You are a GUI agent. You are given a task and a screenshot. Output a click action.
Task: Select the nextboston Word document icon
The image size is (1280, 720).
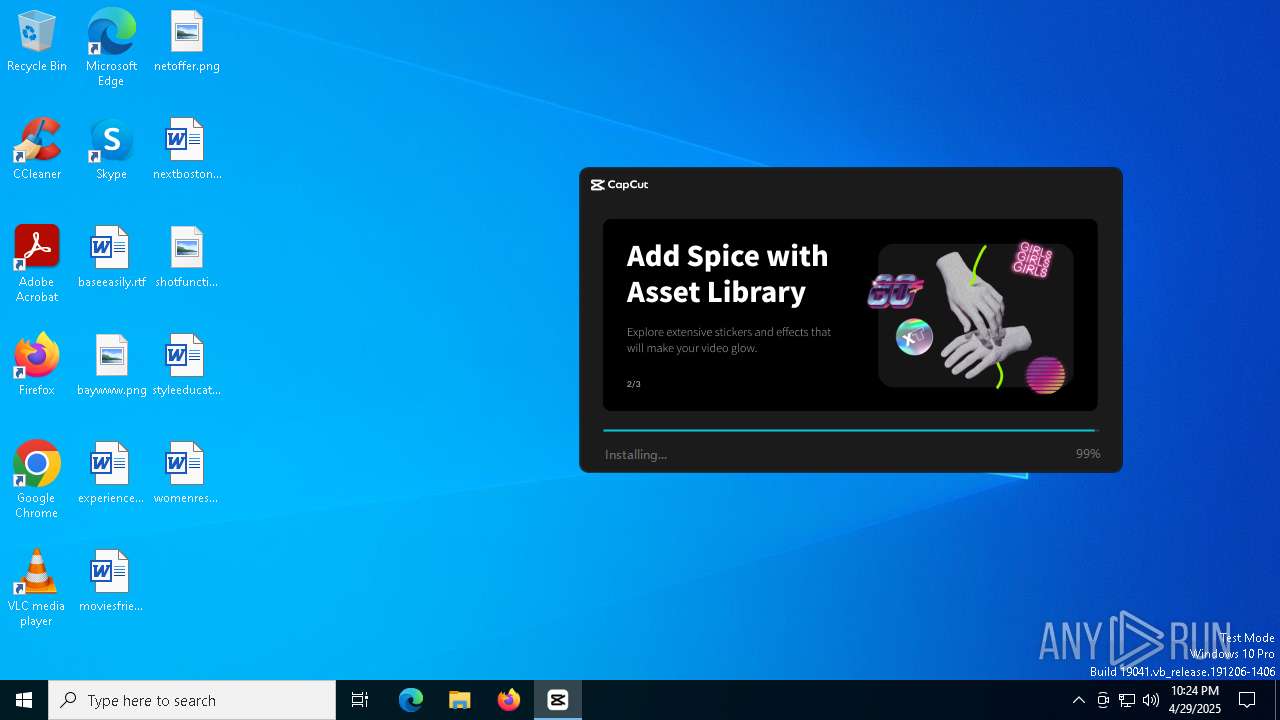point(186,150)
